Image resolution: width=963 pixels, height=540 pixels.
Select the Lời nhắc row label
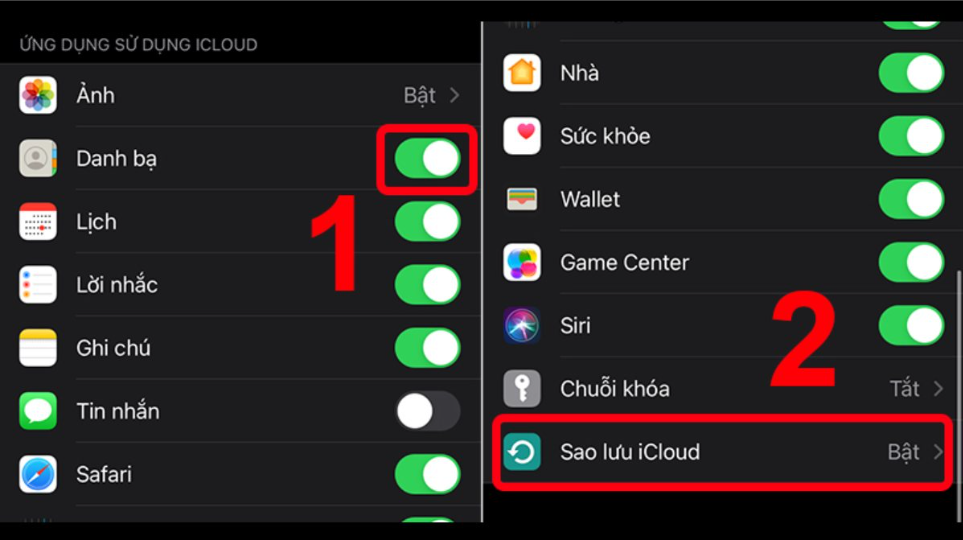[x=117, y=284]
